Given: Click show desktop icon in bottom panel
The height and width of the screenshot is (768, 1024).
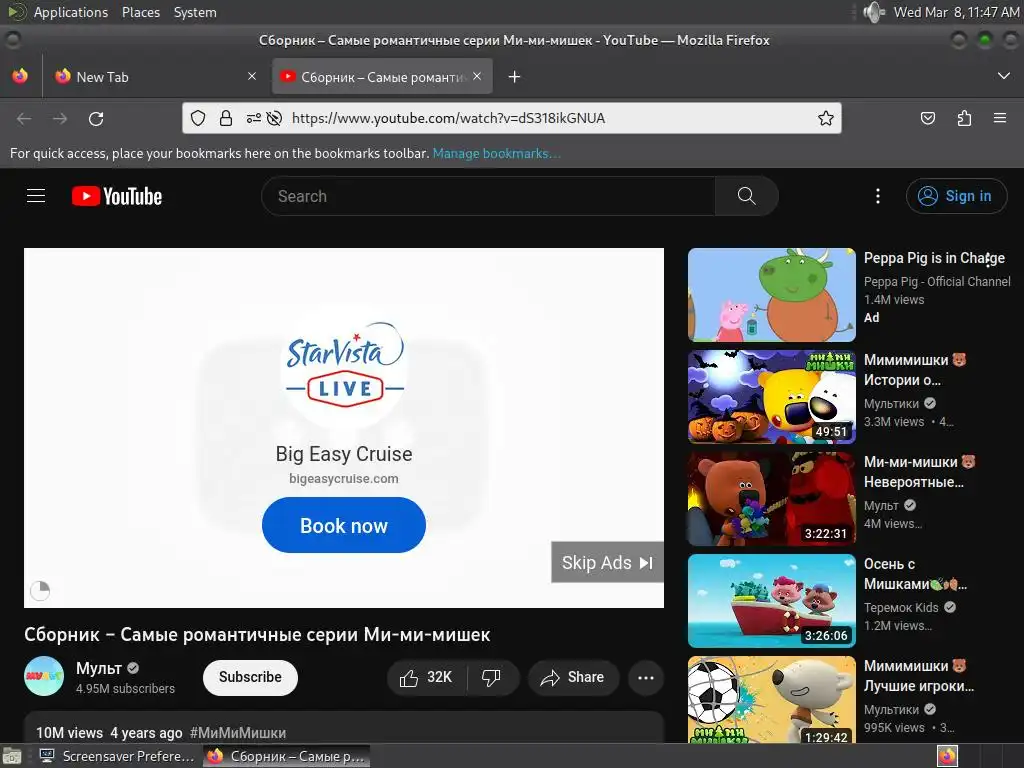Looking at the screenshot, I should [x=12, y=756].
